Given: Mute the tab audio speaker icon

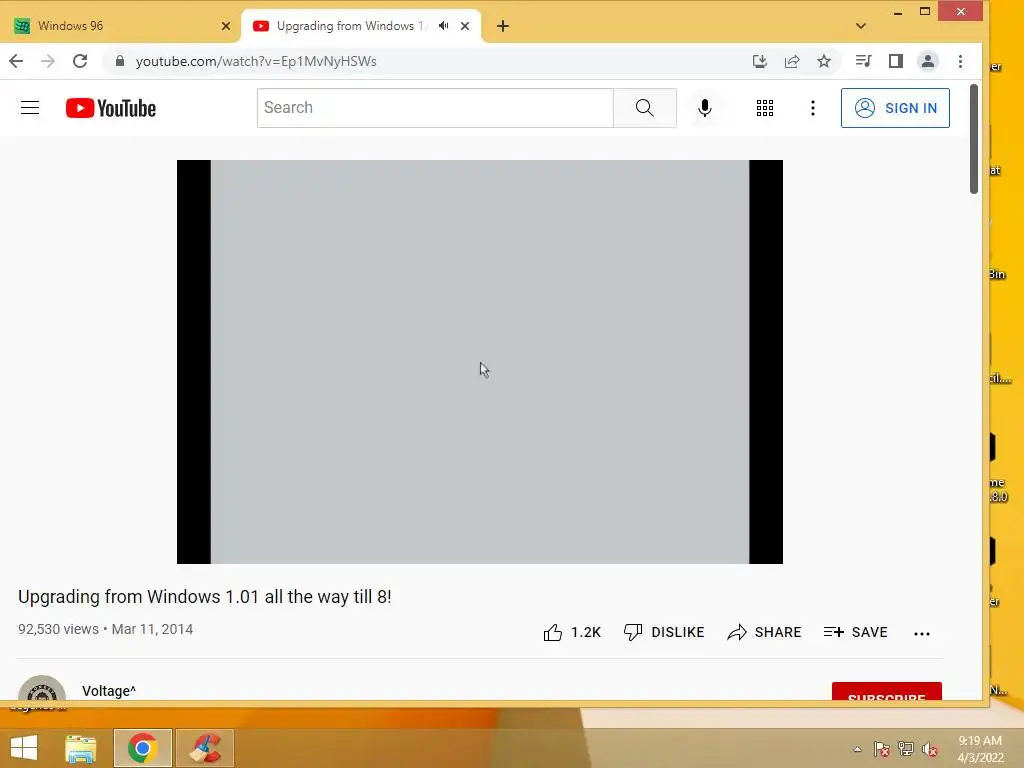Looking at the screenshot, I should (x=443, y=25).
